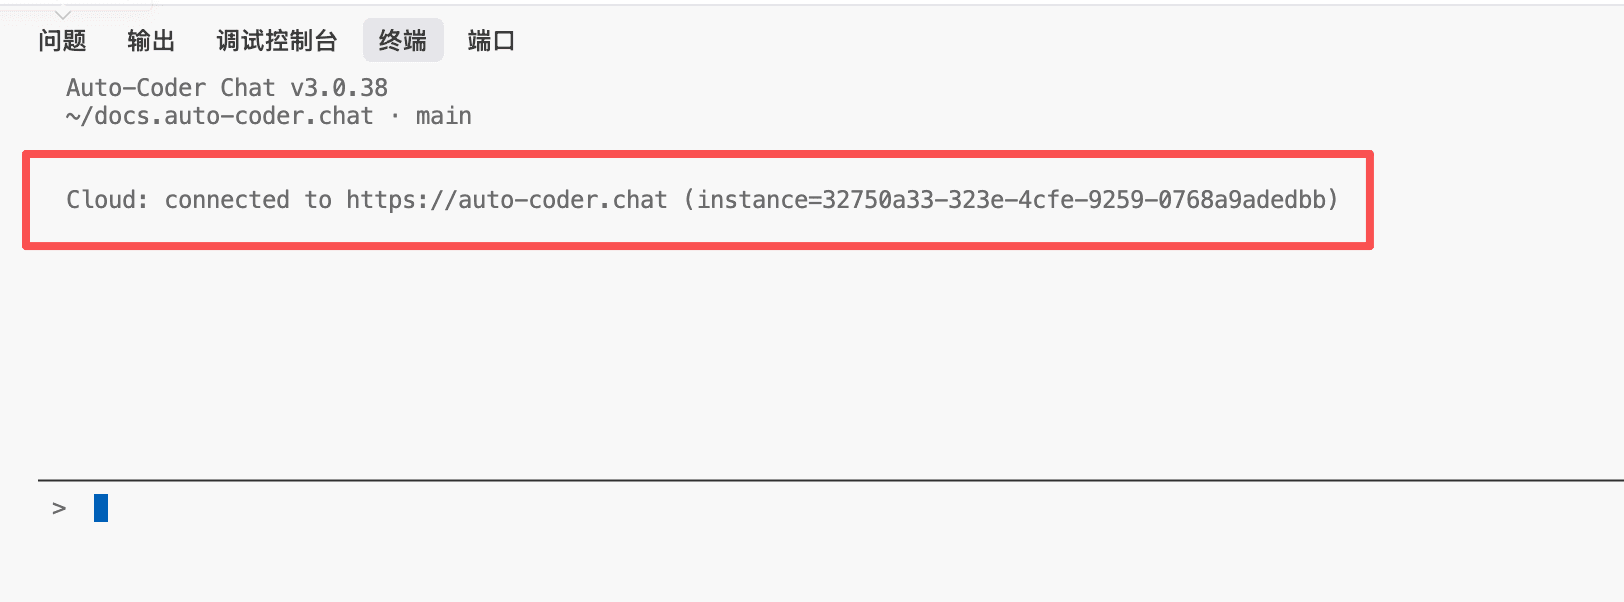This screenshot has width=1624, height=602.
Task: Click the Auto-Coder product name text
Action: click(x=136, y=88)
